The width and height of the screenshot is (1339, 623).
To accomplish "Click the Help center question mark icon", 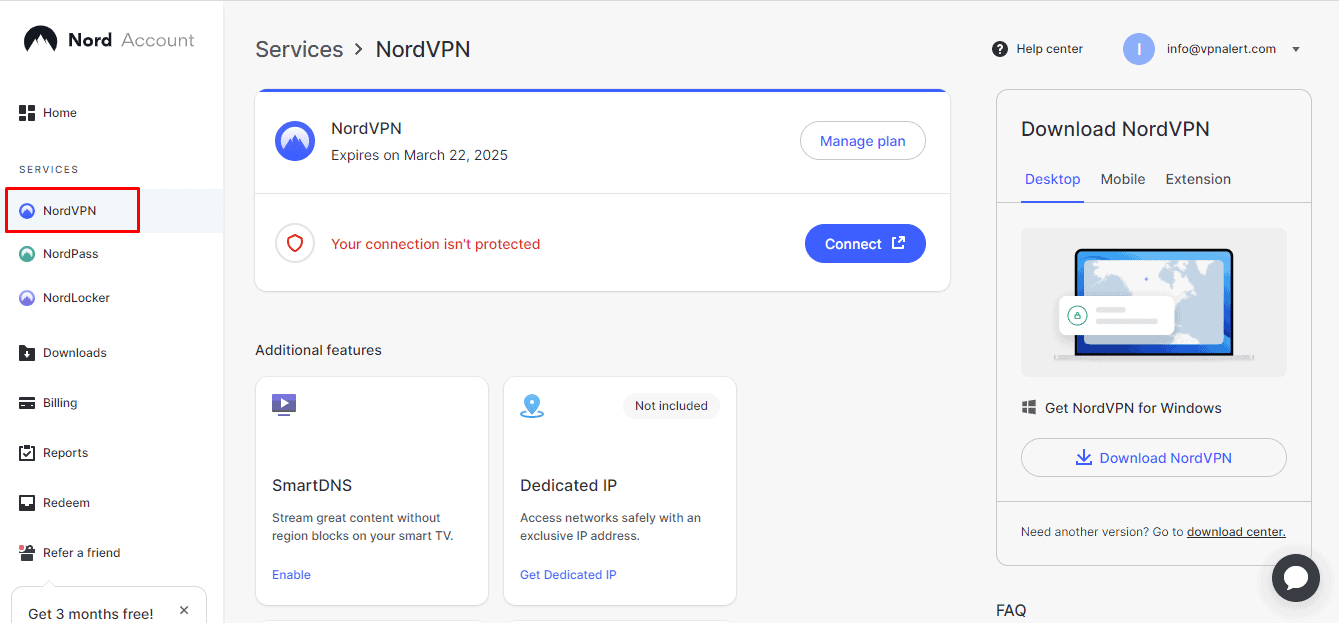I will click(1000, 49).
